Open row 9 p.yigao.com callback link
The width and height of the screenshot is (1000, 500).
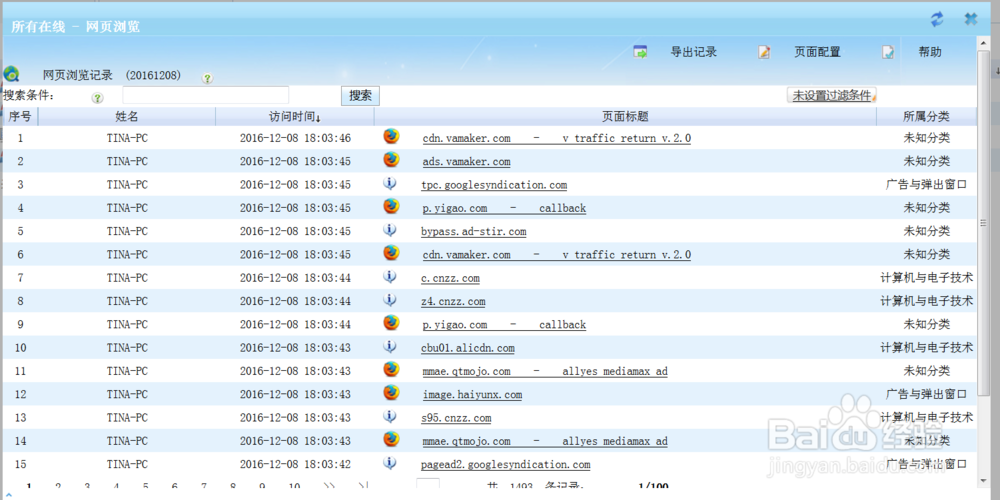504,325
